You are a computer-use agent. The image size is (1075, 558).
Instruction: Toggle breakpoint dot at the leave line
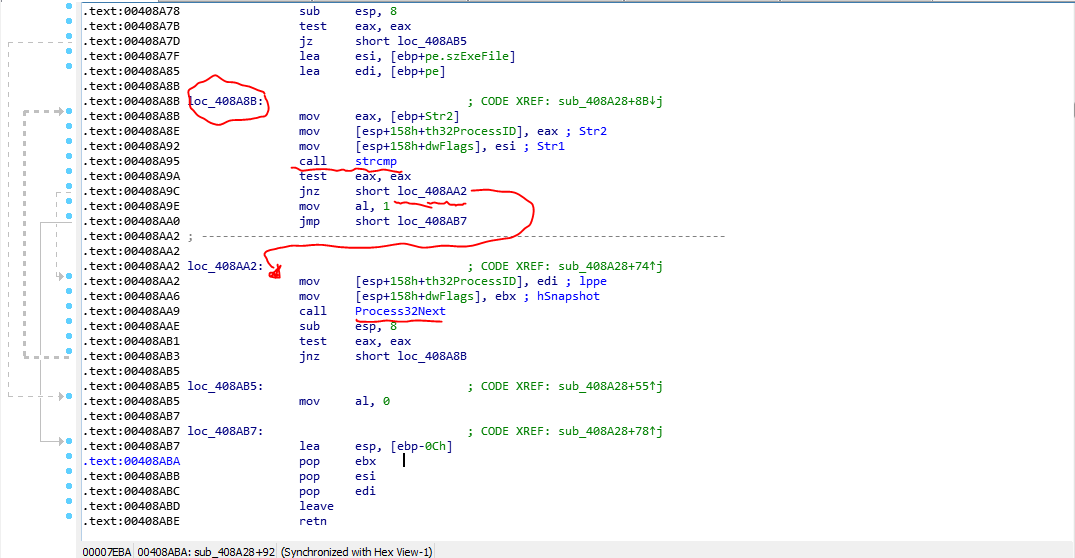pyautogui.click(x=69, y=501)
